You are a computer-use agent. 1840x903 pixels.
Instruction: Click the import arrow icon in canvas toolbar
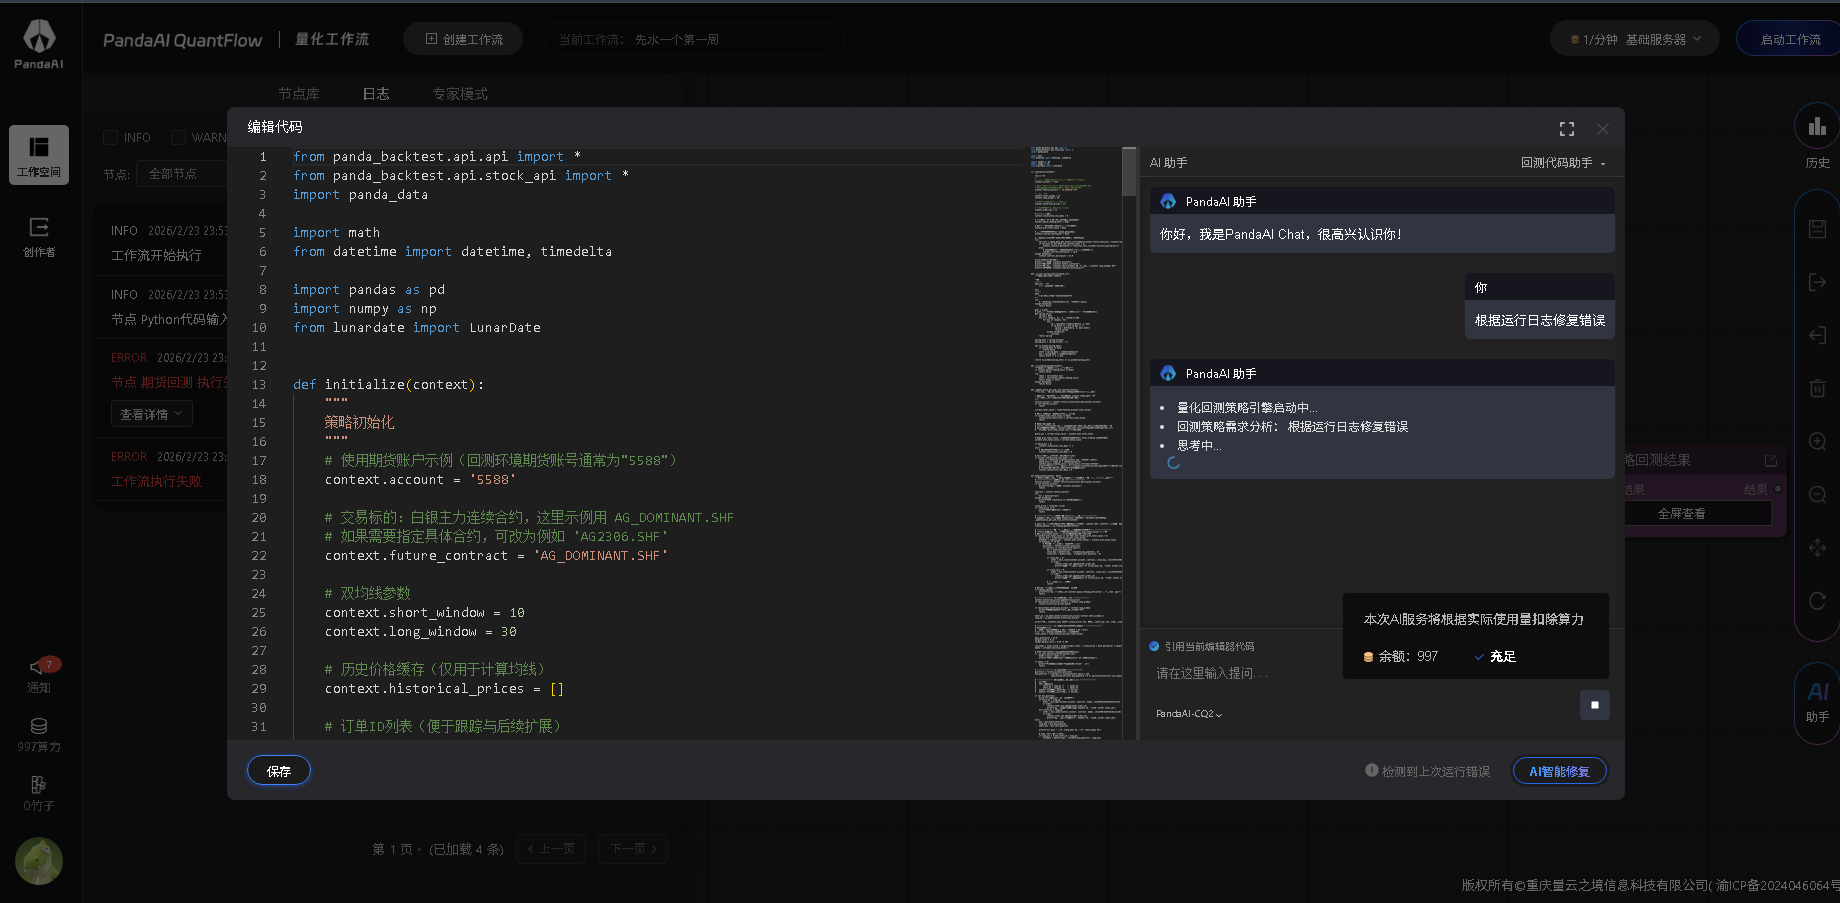(1817, 335)
